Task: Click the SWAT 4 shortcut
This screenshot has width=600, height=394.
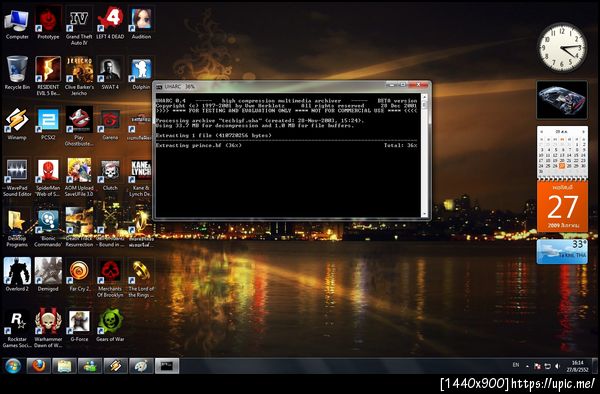Action: pyautogui.click(x=110, y=73)
